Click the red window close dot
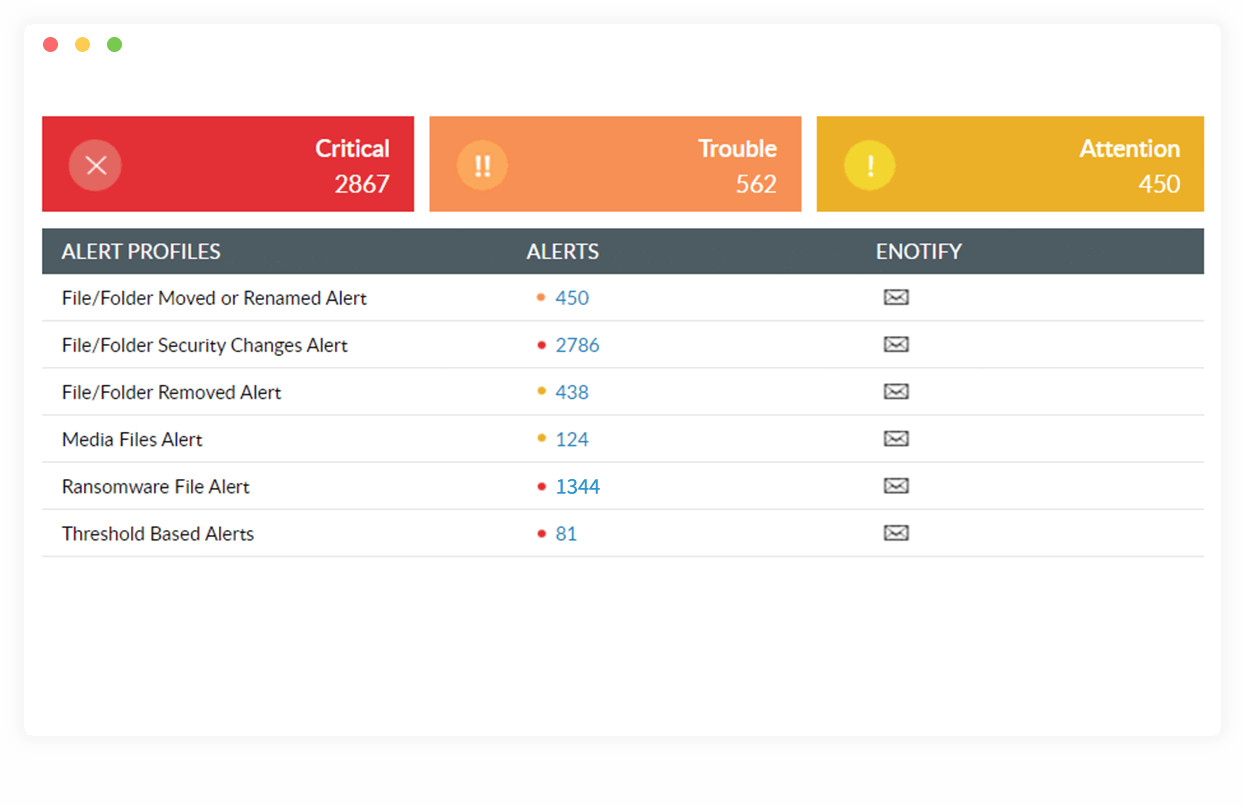 51,44
